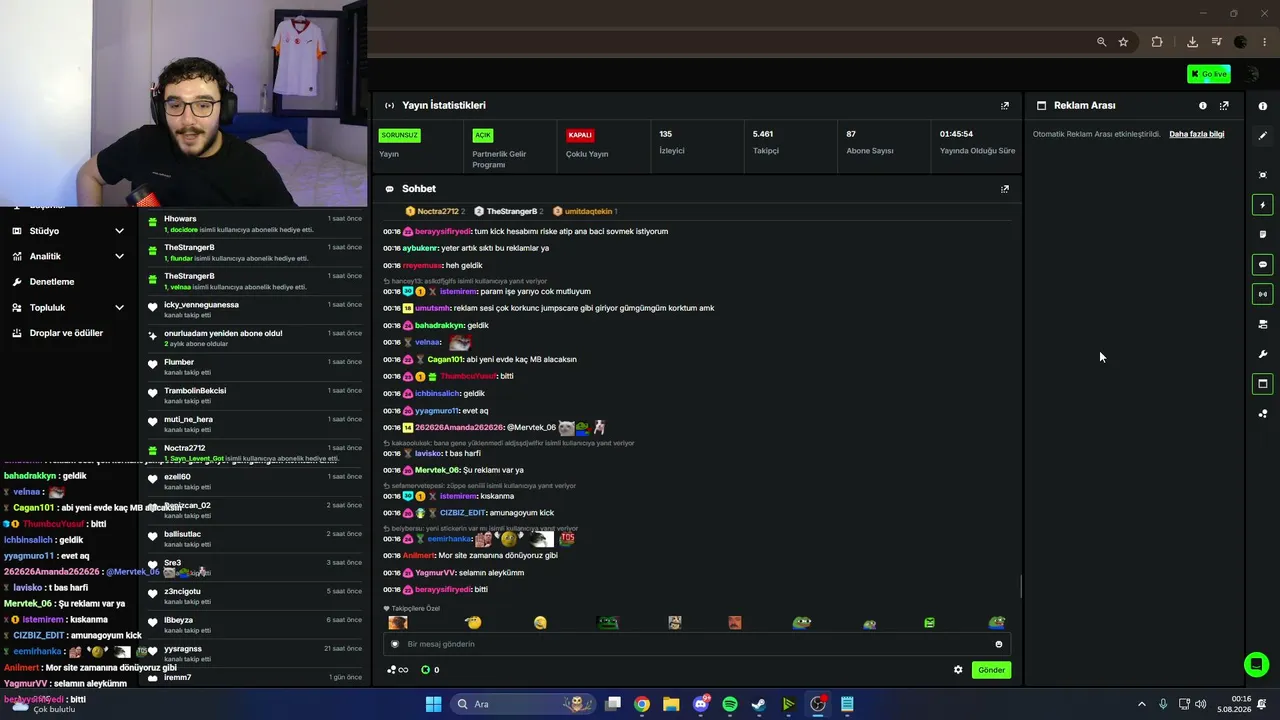
Task: Send the message with Gönder button
Action: pos(991,670)
